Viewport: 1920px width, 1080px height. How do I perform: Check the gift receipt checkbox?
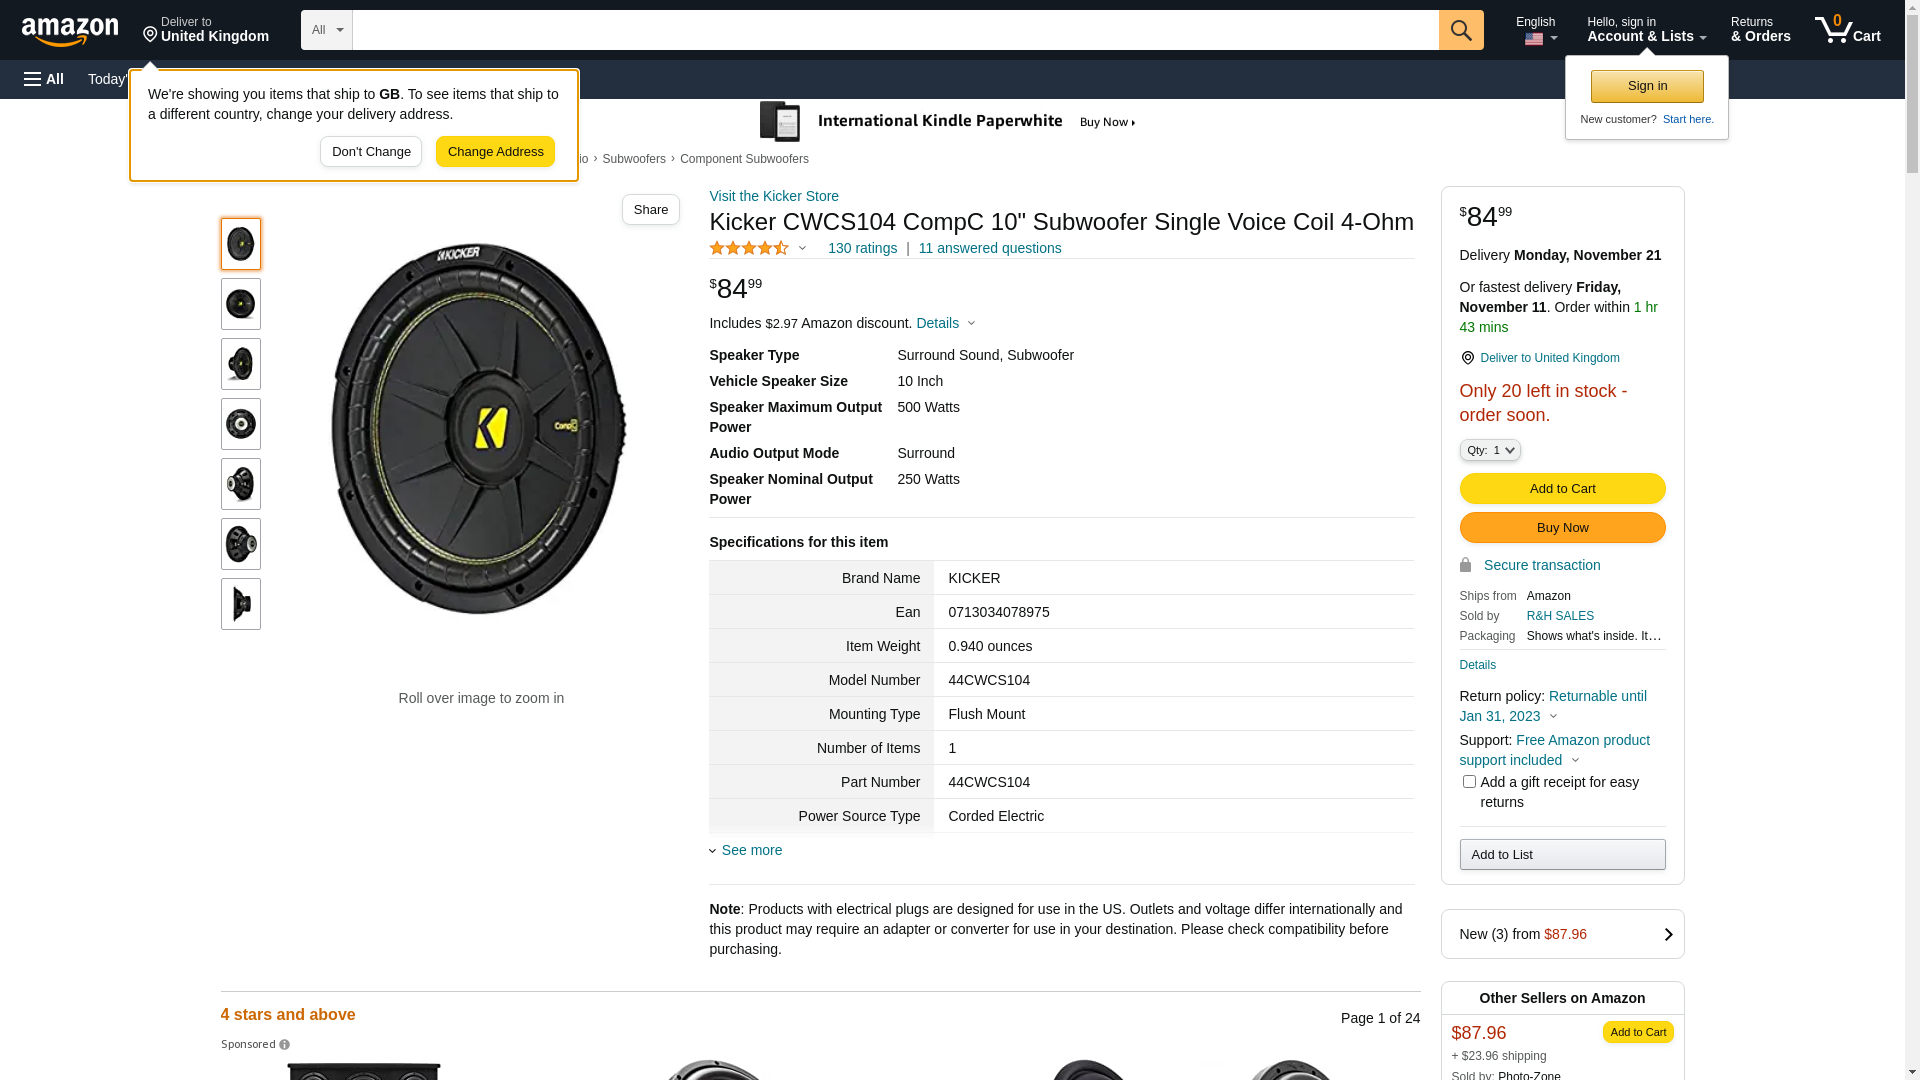[1469, 782]
